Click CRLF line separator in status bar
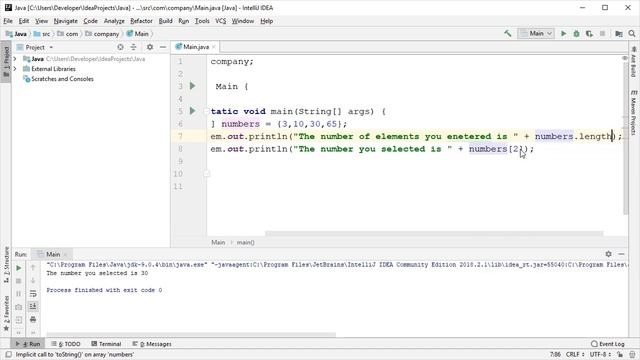The image size is (640, 360). [x=575, y=354]
